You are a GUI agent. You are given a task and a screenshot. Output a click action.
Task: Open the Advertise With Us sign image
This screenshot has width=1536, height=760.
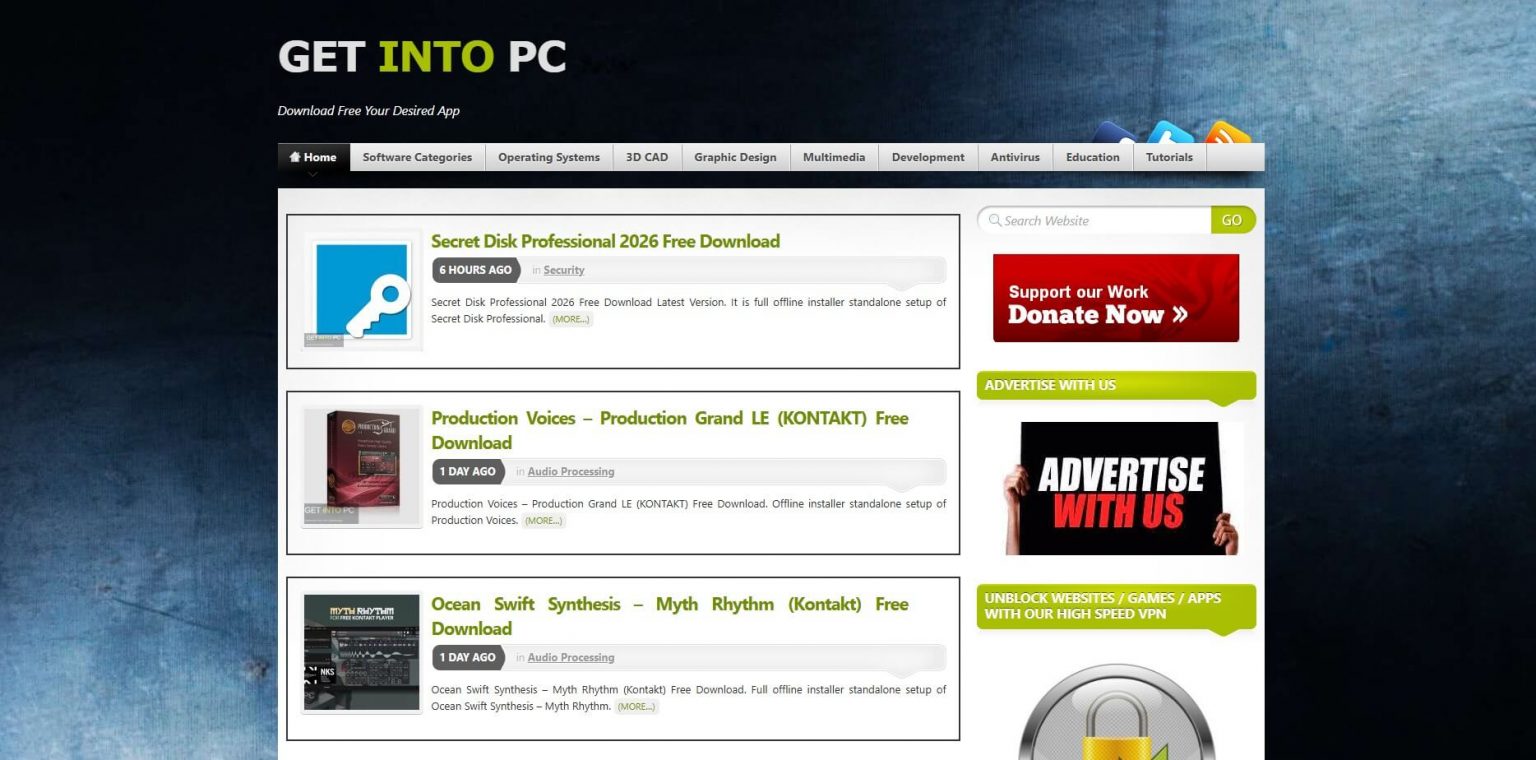[x=1122, y=488]
